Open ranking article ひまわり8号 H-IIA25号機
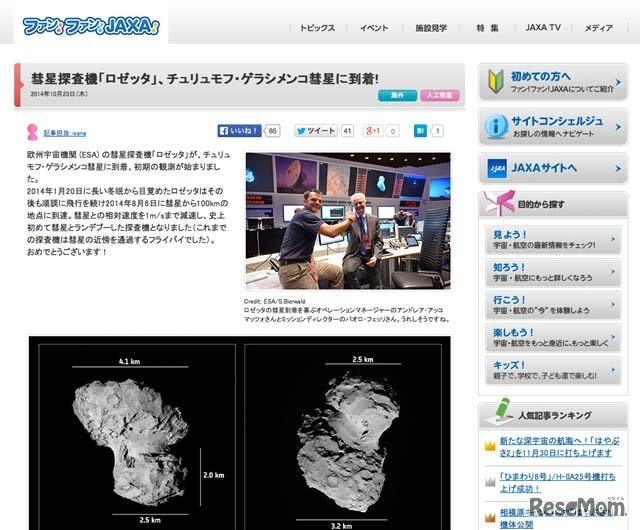This screenshot has width=640, height=530. pos(558,482)
